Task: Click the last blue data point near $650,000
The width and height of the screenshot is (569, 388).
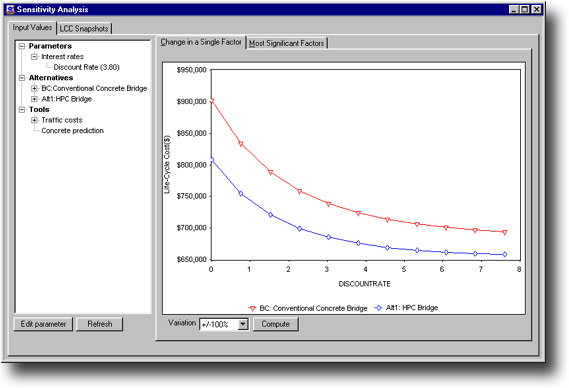Action: [504, 254]
